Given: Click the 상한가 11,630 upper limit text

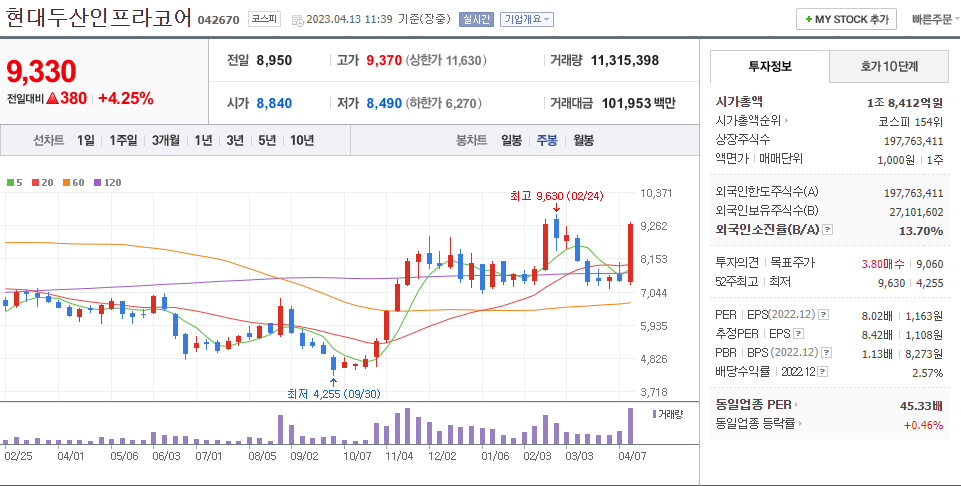Looking at the screenshot, I should (x=446, y=60).
